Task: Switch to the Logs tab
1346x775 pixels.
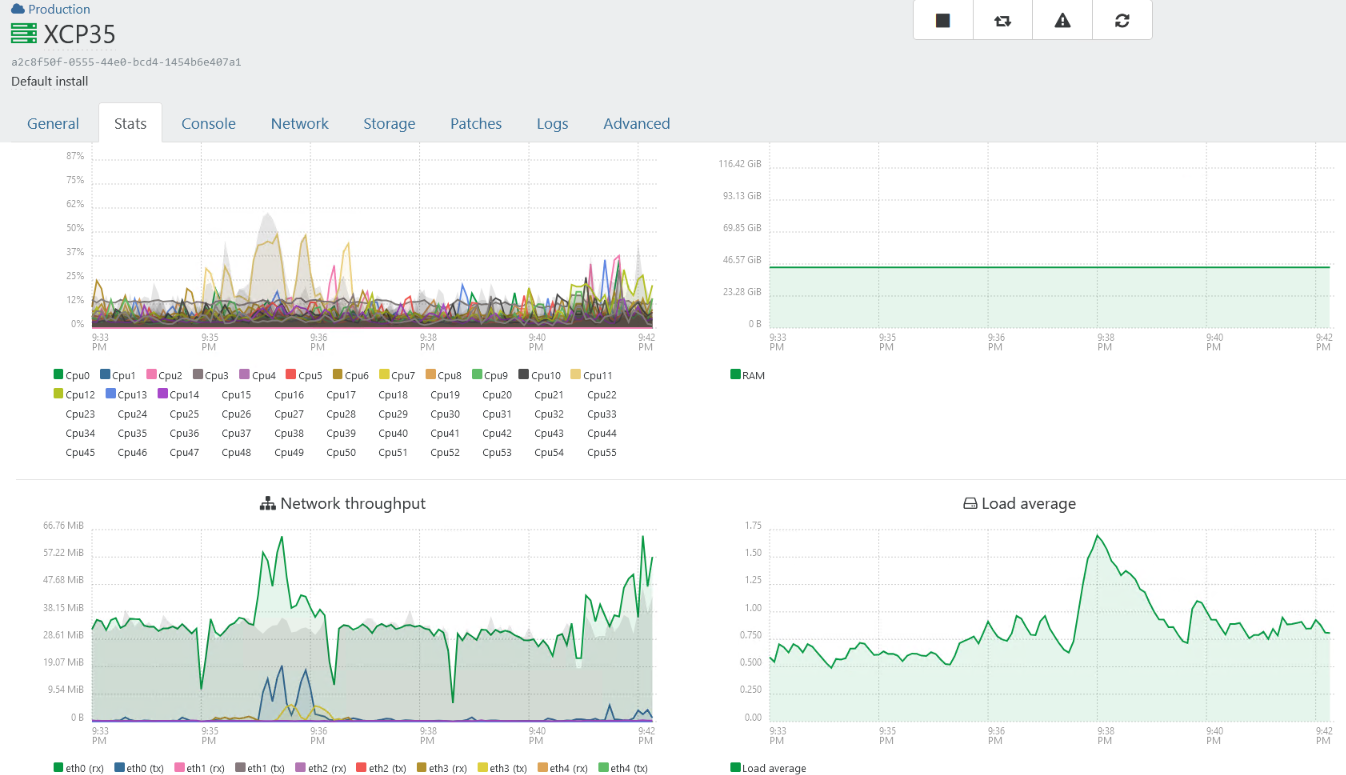Action: [552, 124]
